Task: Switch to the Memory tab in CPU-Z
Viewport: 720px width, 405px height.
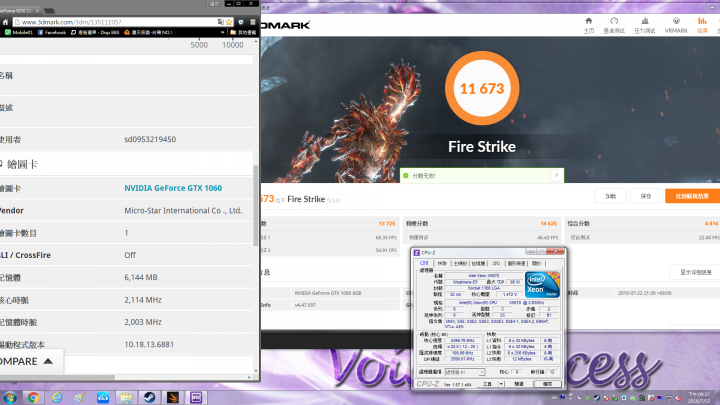Action: coord(478,264)
